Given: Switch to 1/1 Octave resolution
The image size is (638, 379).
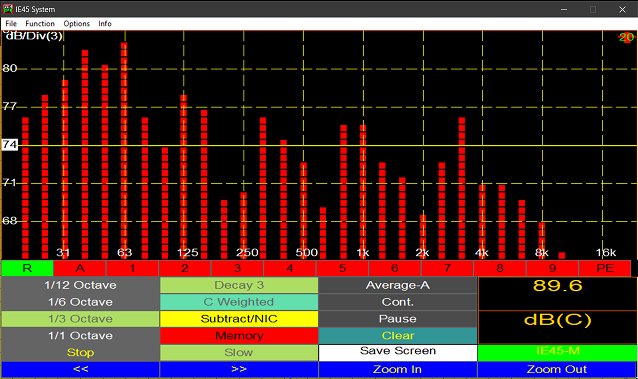Looking at the screenshot, I should pyautogui.click(x=81, y=335).
